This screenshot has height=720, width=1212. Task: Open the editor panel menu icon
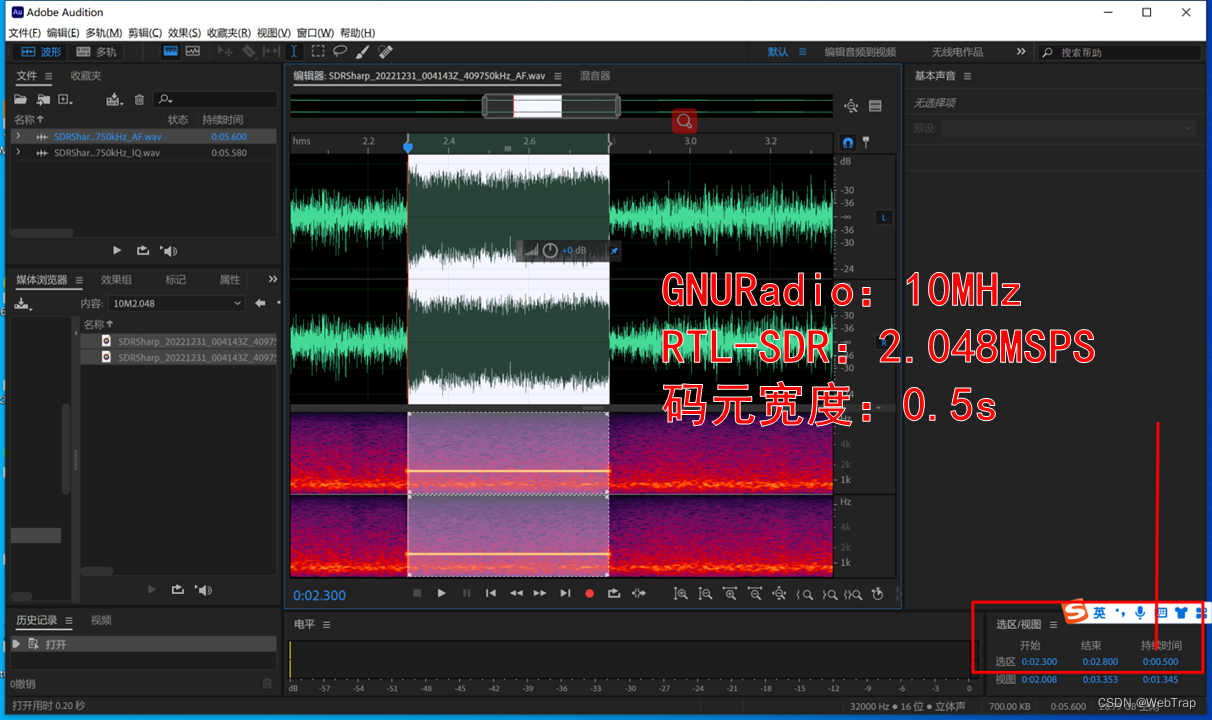click(558, 76)
